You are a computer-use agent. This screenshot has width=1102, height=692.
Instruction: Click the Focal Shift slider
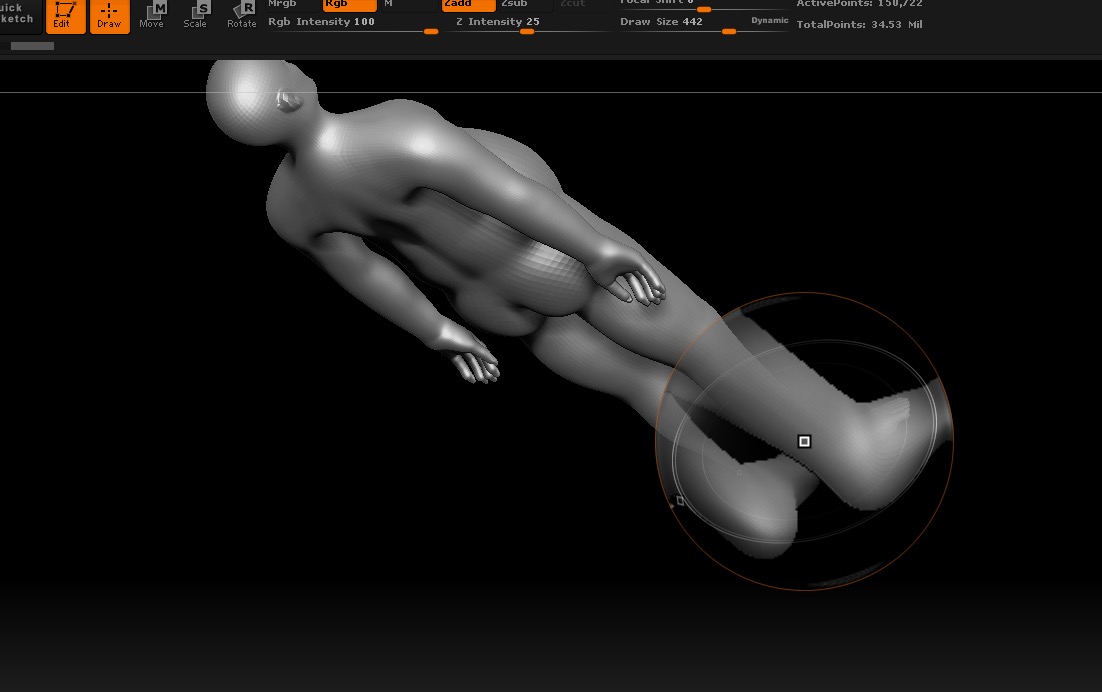(x=703, y=6)
